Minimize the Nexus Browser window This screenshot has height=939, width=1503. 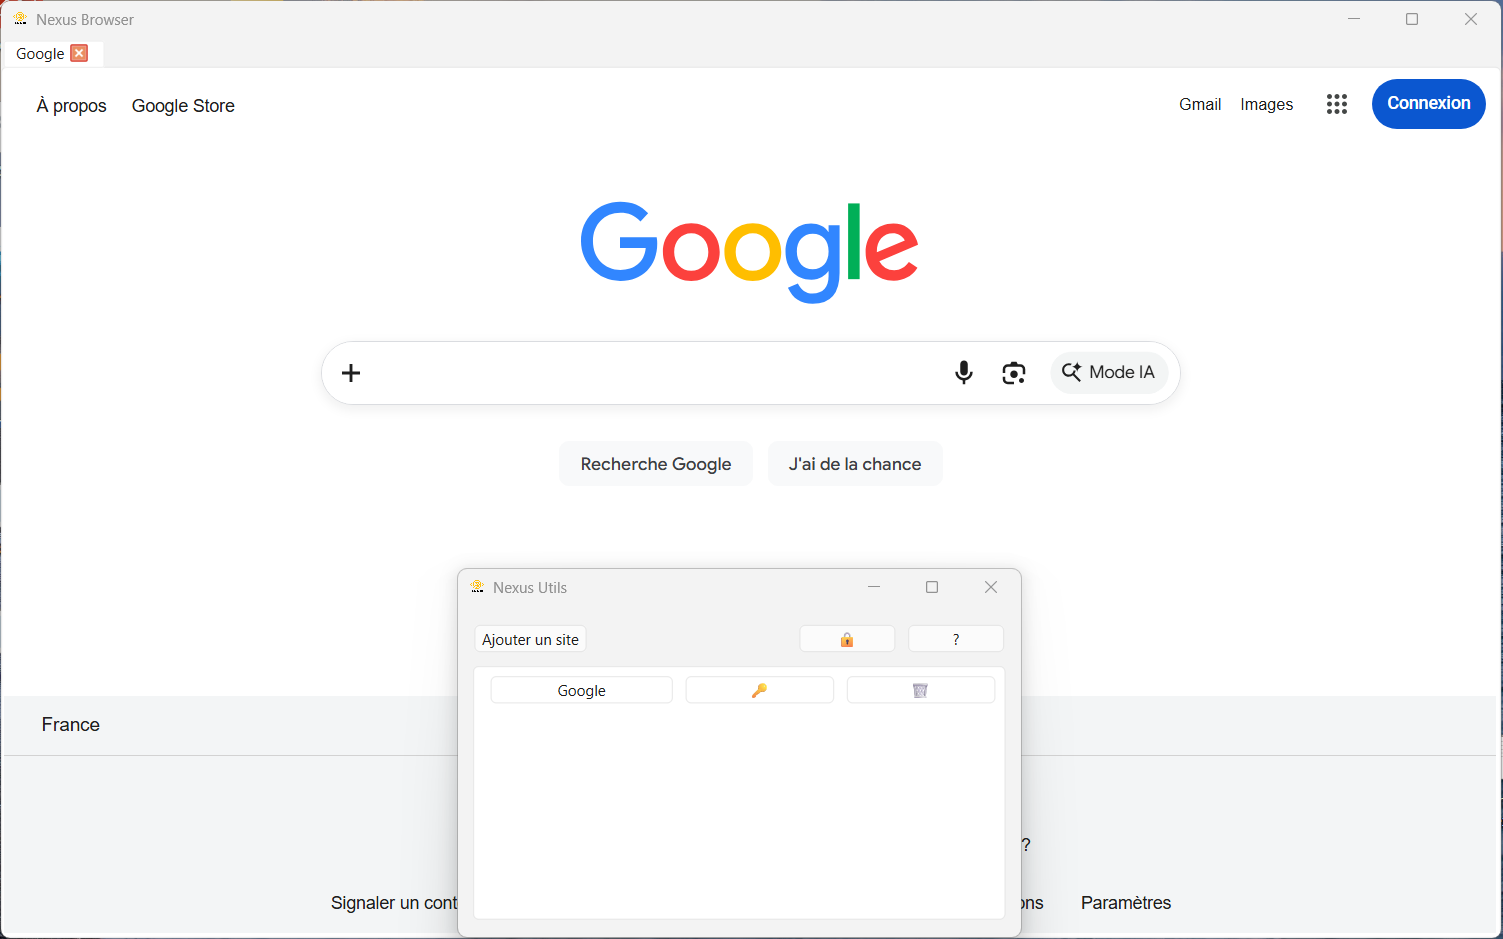tap(1354, 19)
